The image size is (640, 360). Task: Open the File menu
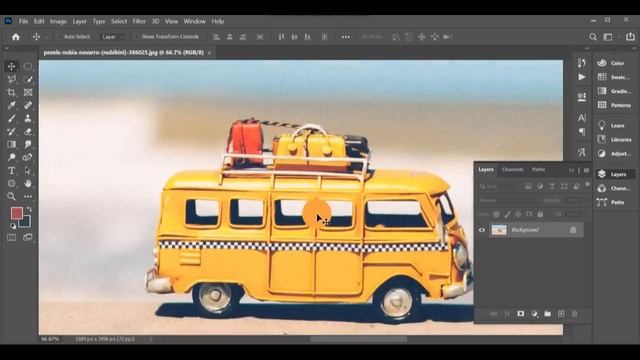pyautogui.click(x=24, y=21)
